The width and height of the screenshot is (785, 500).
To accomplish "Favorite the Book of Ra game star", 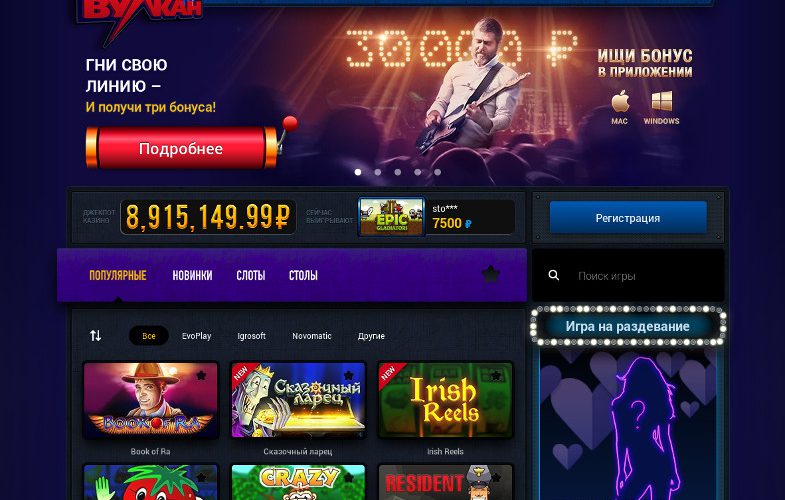I will pos(201,375).
